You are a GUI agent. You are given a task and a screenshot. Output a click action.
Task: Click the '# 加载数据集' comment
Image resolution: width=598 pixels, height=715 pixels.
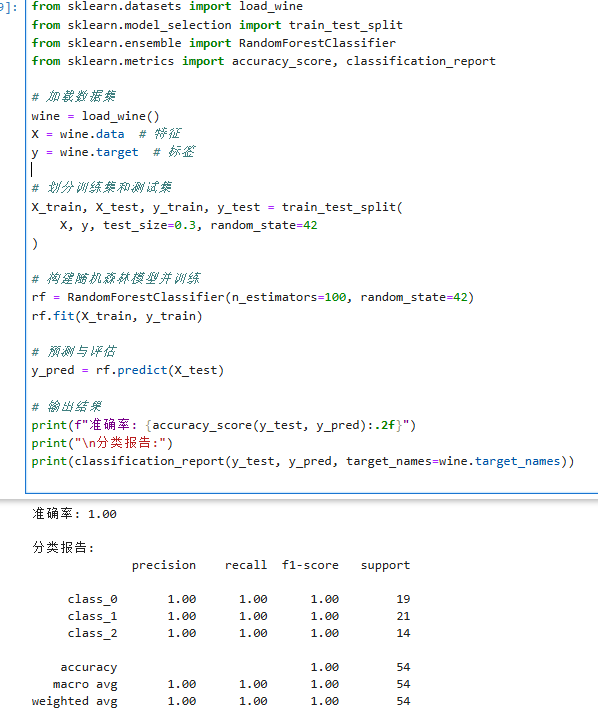coord(73,96)
